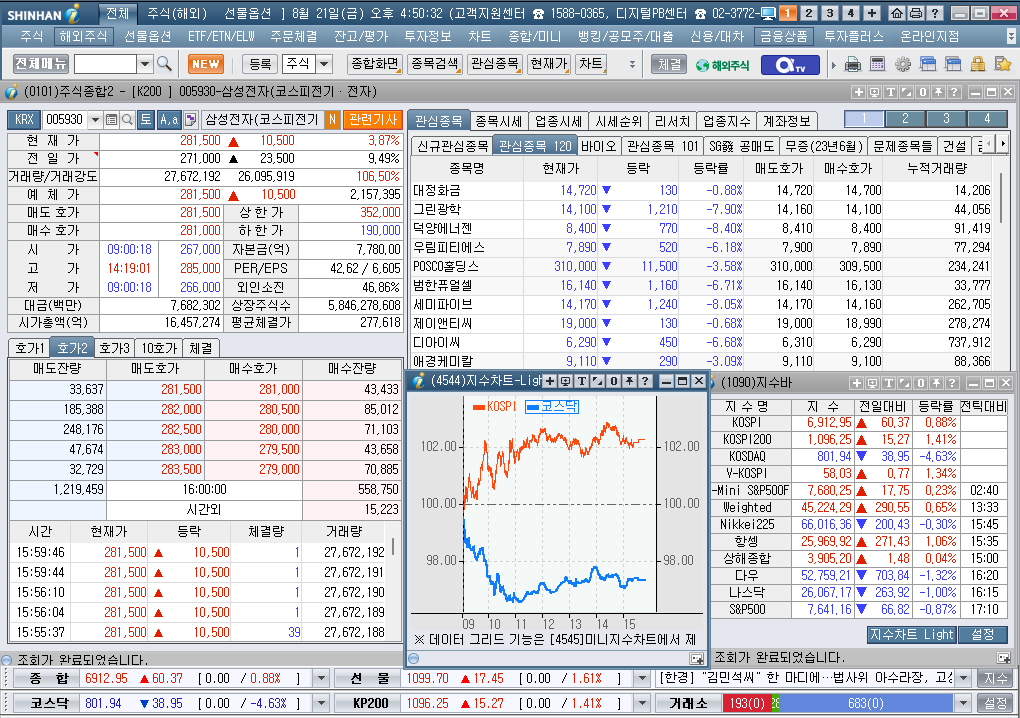The height and width of the screenshot is (718, 1020).
Task: Switch to 종목시세 tab
Action: [x=498, y=121]
